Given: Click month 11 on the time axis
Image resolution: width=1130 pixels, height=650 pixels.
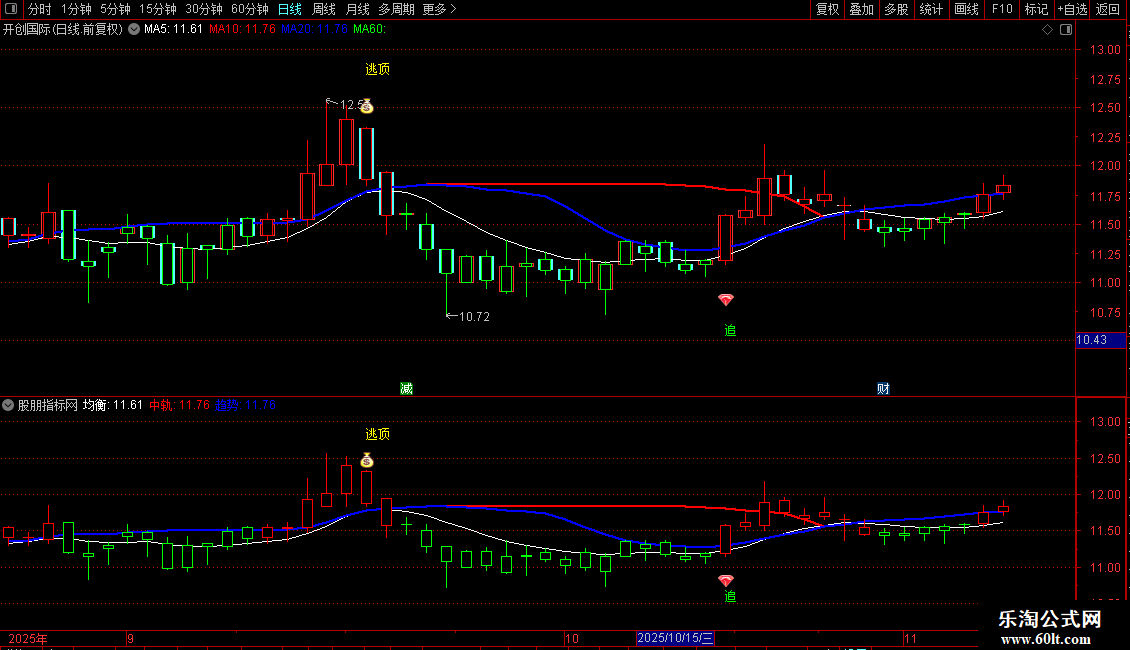Looking at the screenshot, I should pos(911,638).
